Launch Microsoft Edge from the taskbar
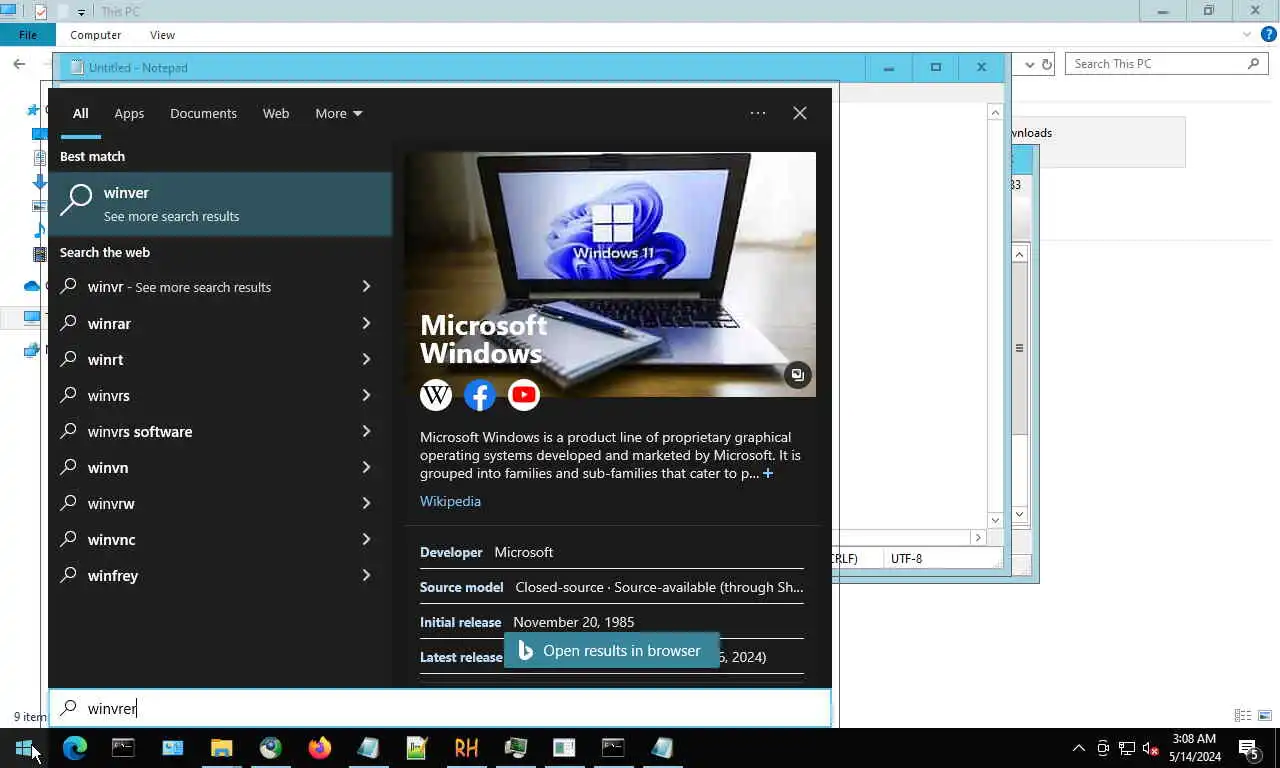 point(75,748)
